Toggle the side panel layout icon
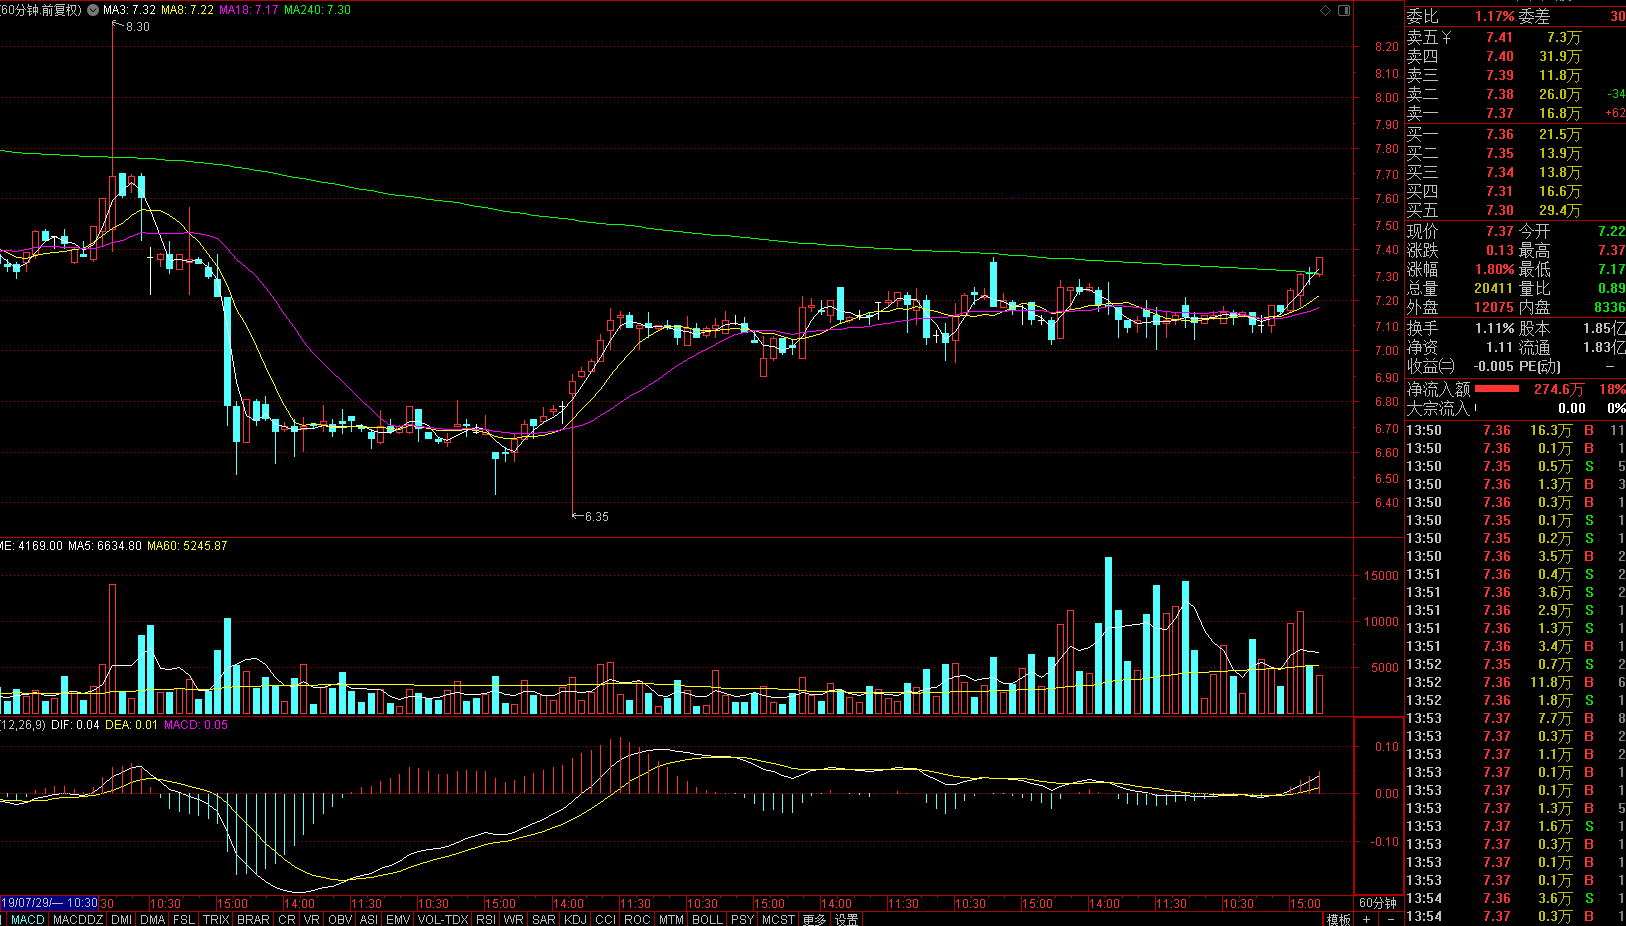This screenshot has width=1626, height=926. click(x=1344, y=10)
